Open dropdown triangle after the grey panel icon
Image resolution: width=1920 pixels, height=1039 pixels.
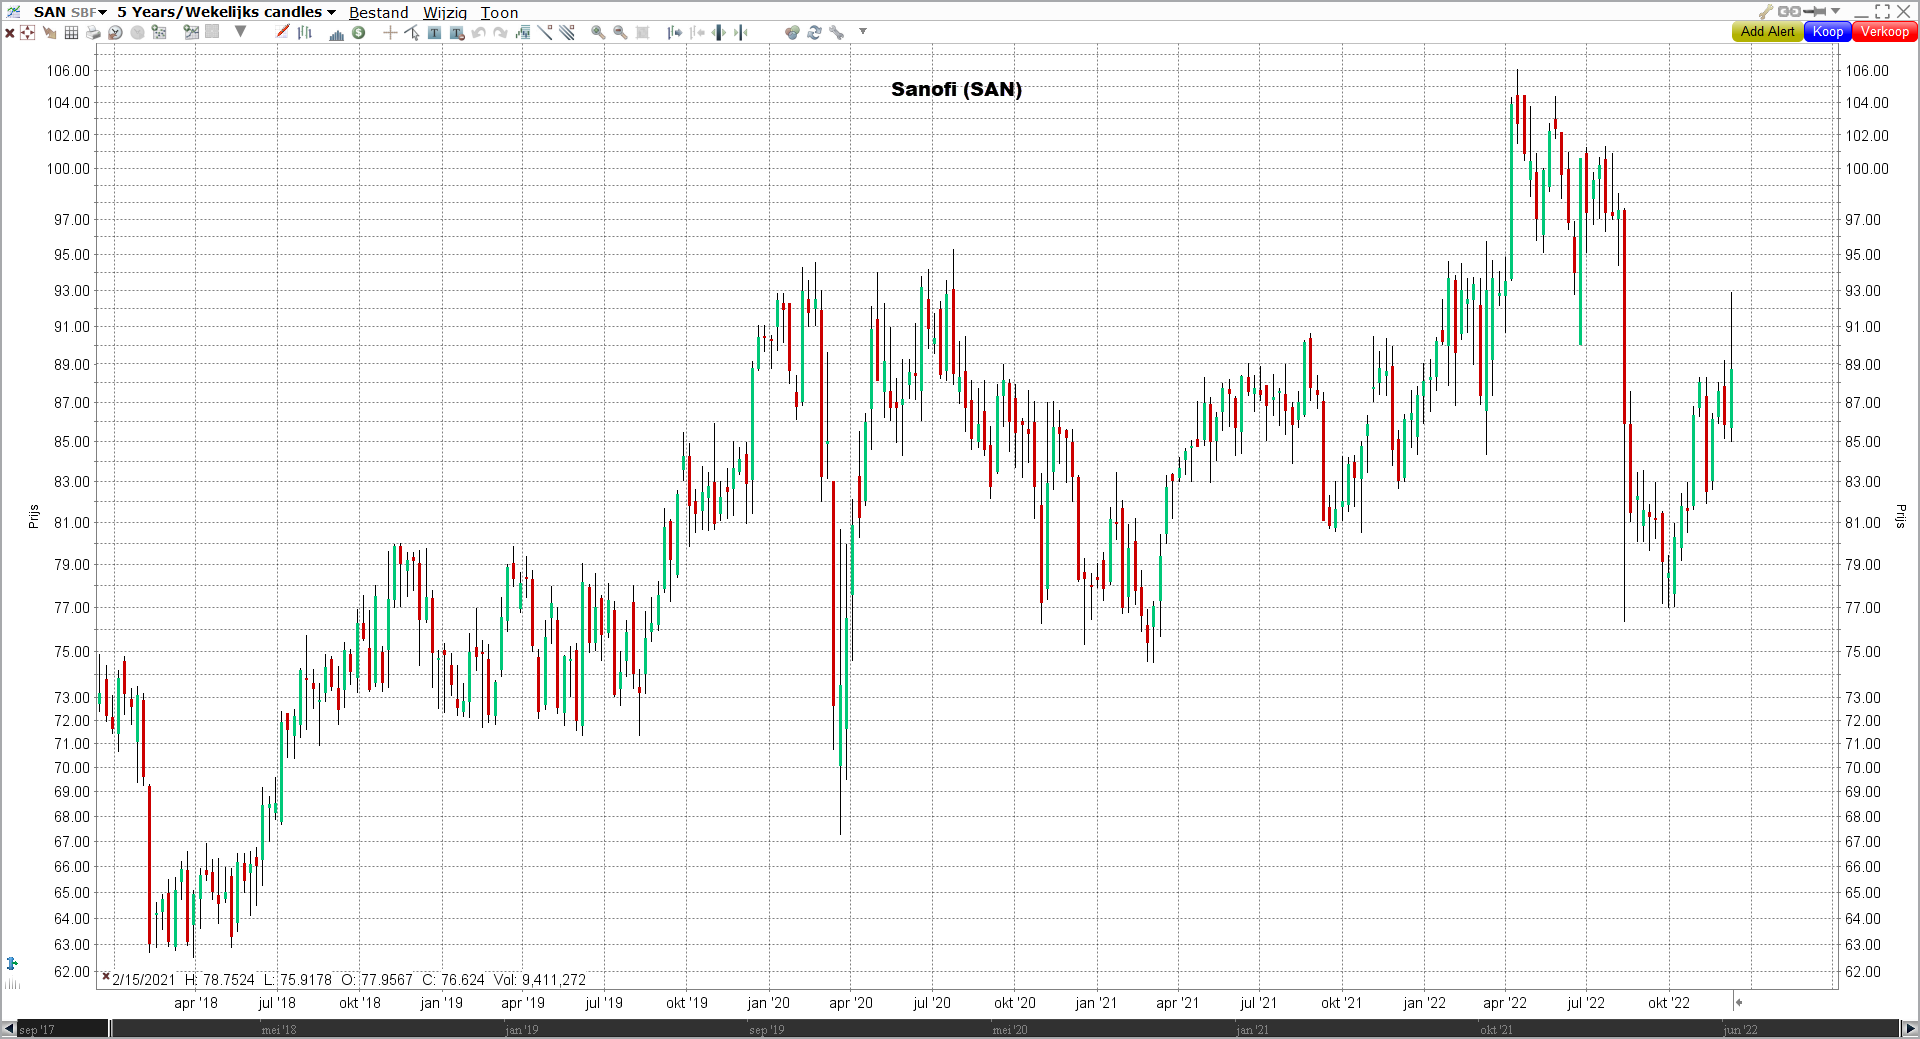[x=240, y=32]
